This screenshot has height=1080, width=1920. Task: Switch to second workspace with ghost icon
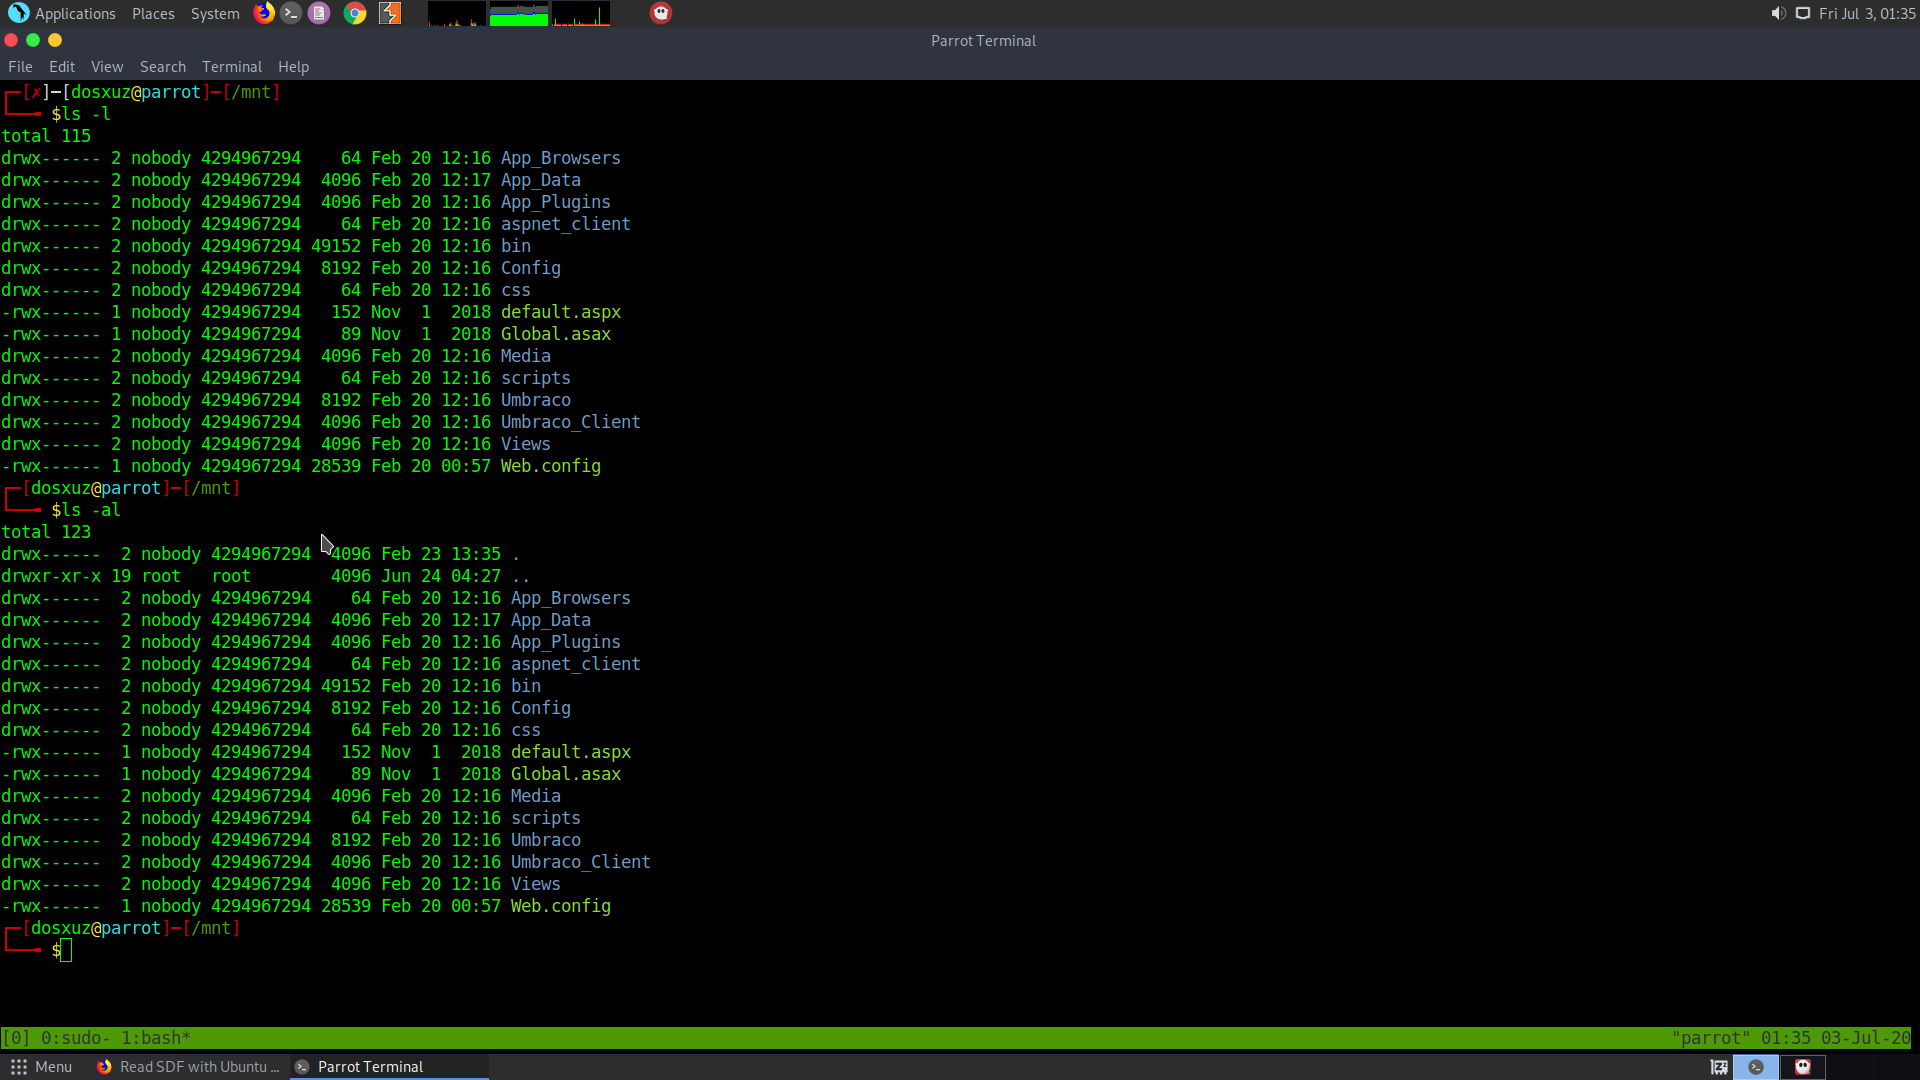tap(1802, 1067)
